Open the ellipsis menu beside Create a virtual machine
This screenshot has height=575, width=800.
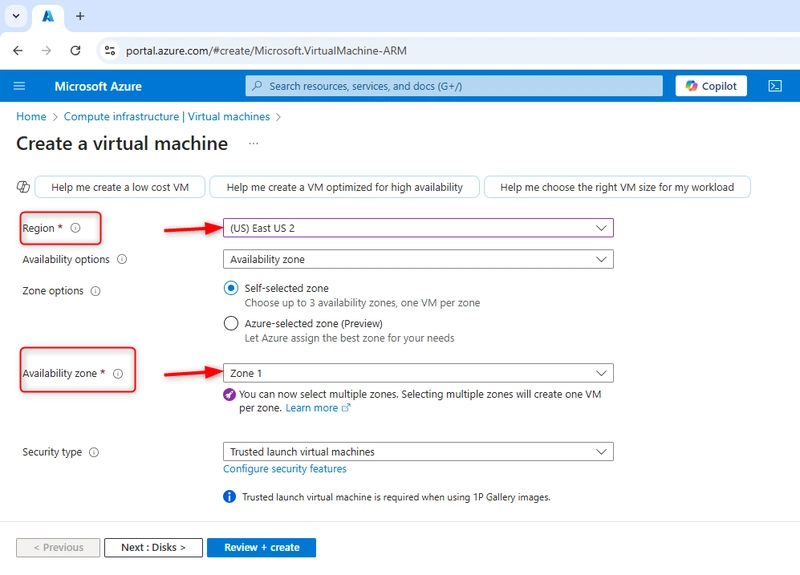pos(254,143)
